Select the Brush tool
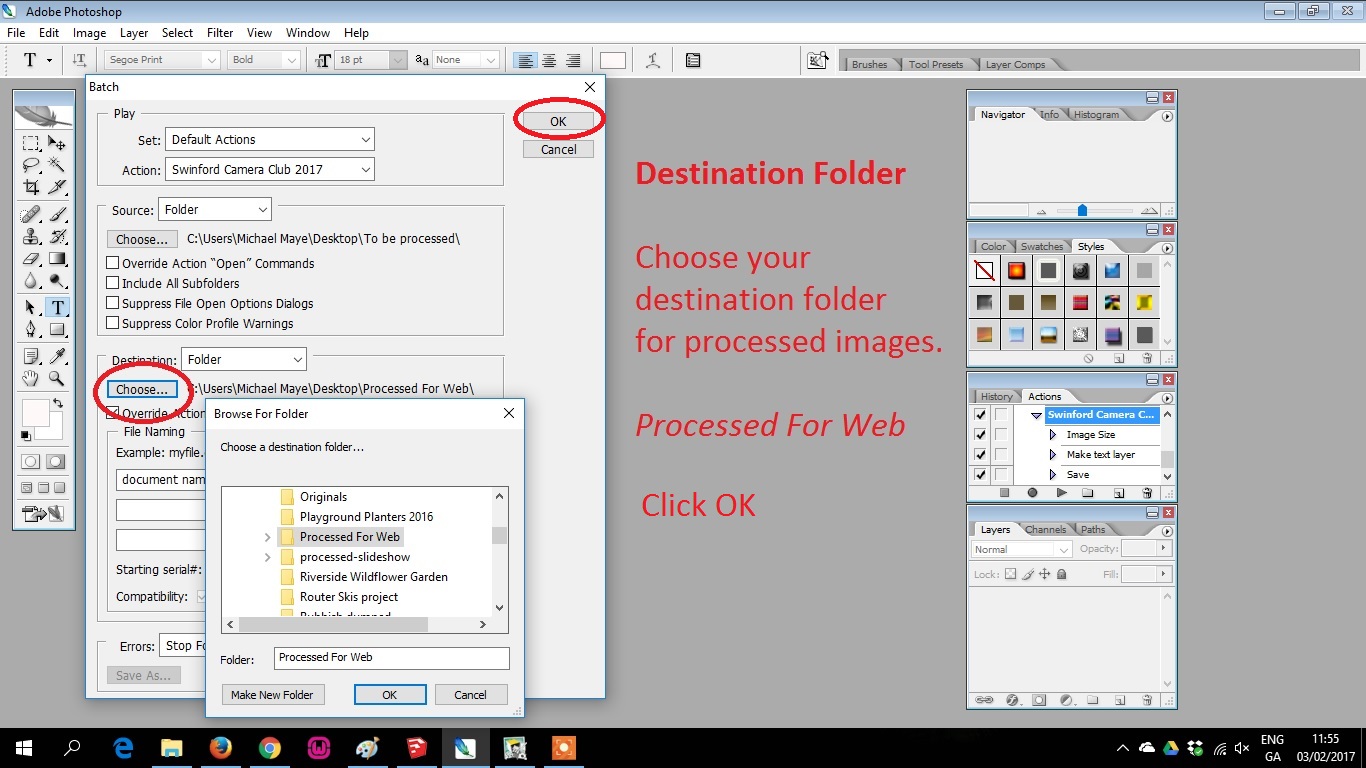 pyautogui.click(x=57, y=214)
